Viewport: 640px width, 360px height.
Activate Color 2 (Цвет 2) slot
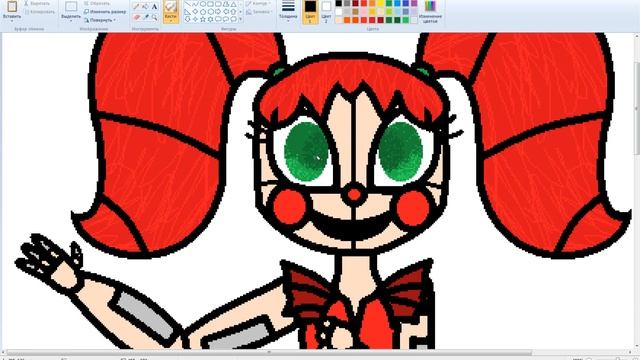click(x=327, y=11)
